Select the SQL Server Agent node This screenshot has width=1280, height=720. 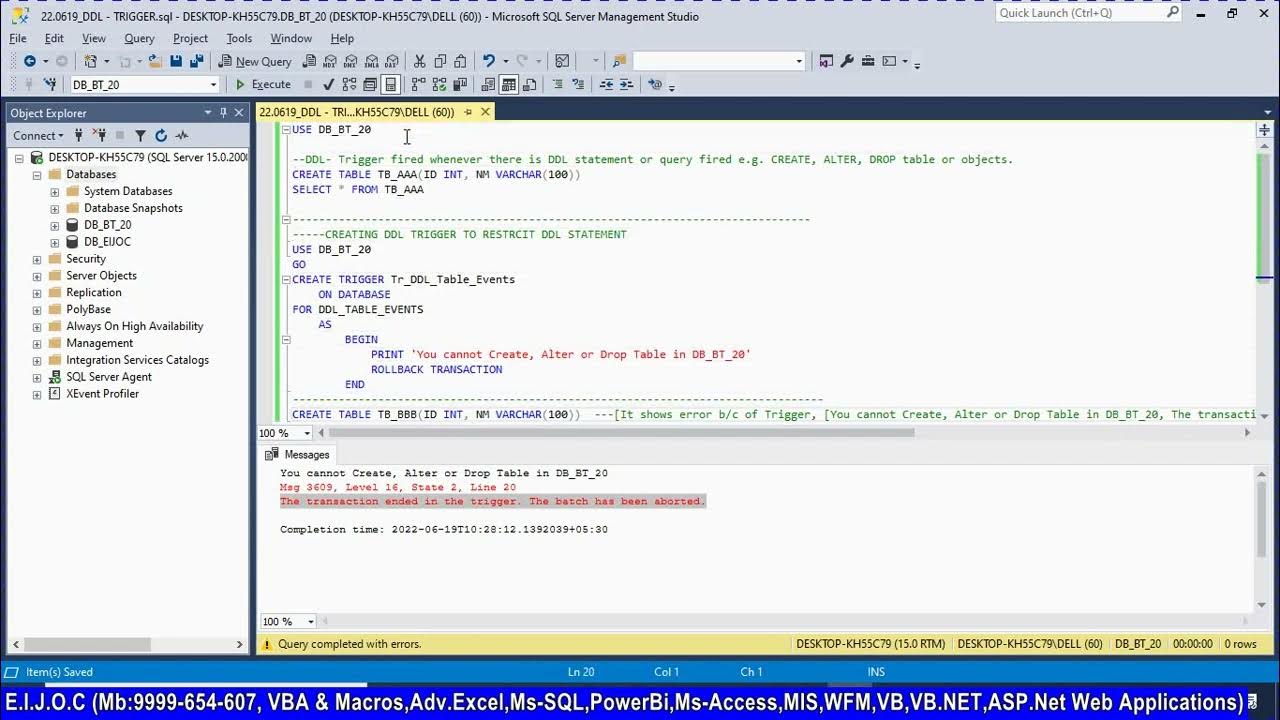pyautogui.click(x=109, y=377)
